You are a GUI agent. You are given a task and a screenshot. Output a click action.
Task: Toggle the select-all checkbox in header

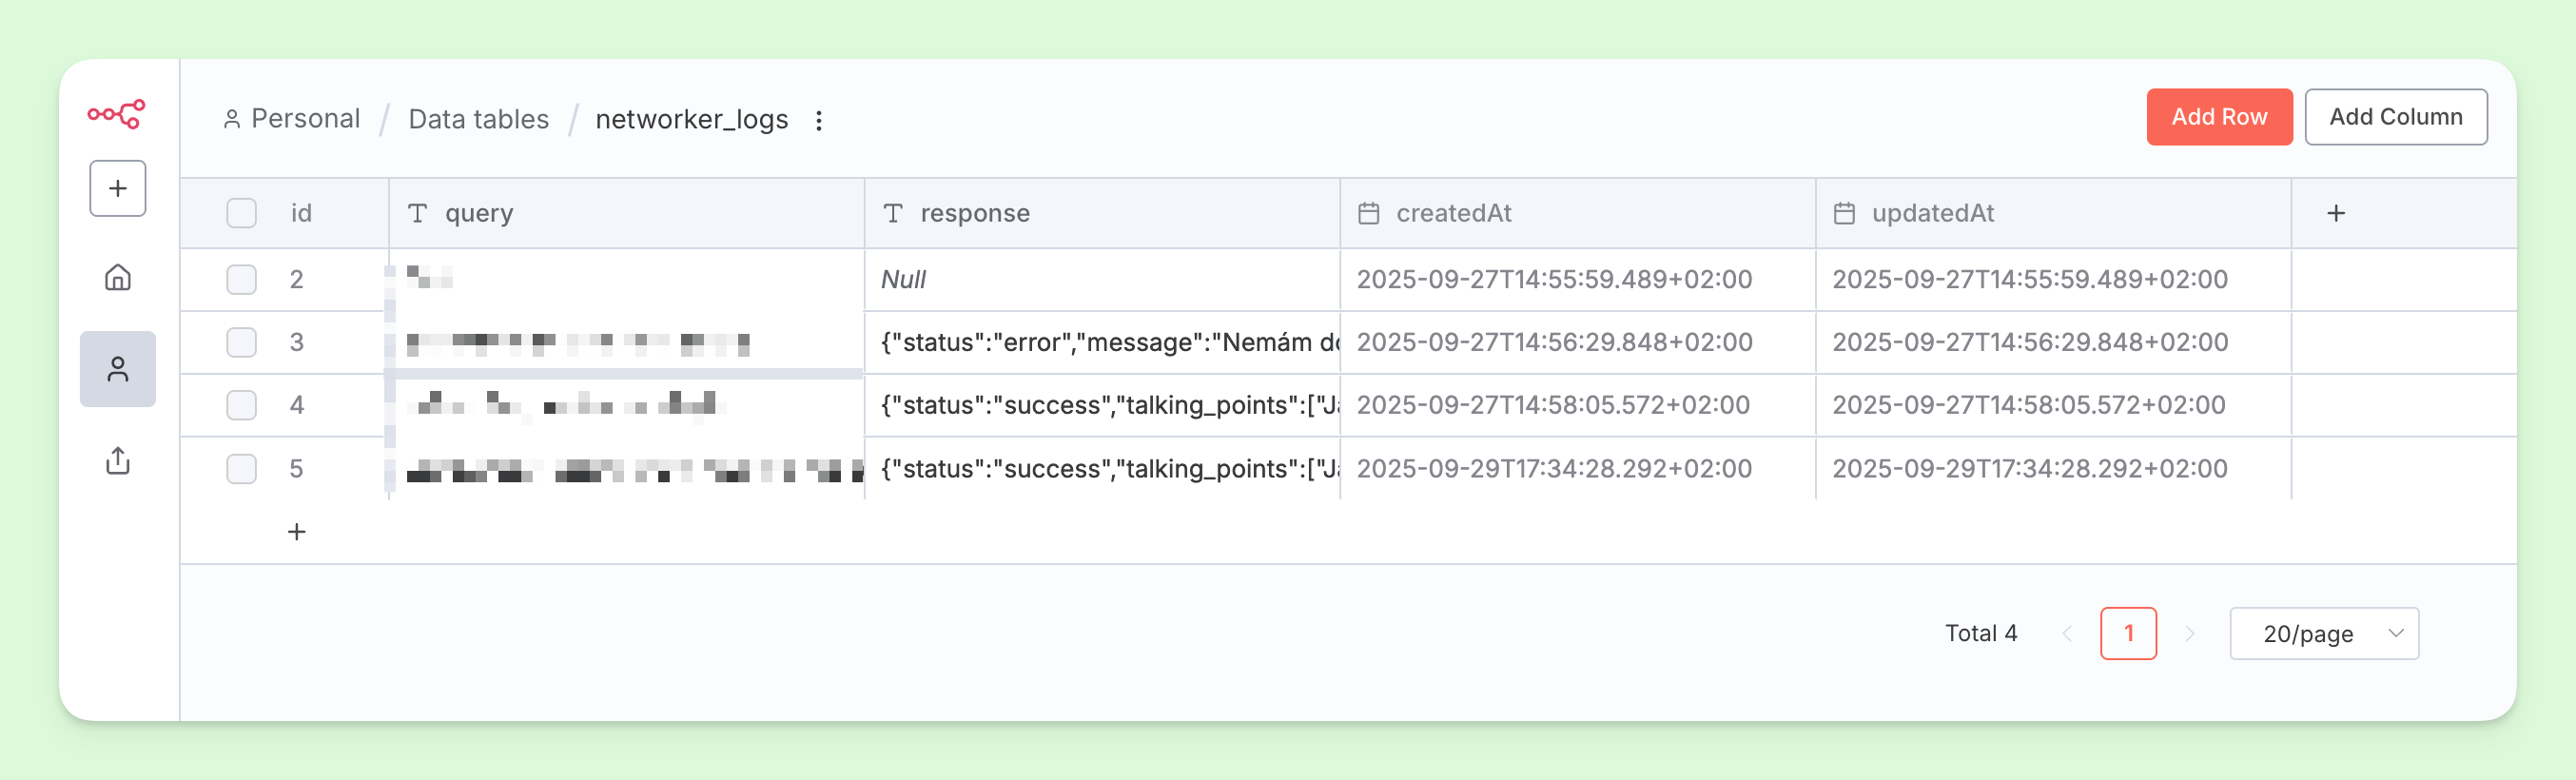tap(241, 213)
